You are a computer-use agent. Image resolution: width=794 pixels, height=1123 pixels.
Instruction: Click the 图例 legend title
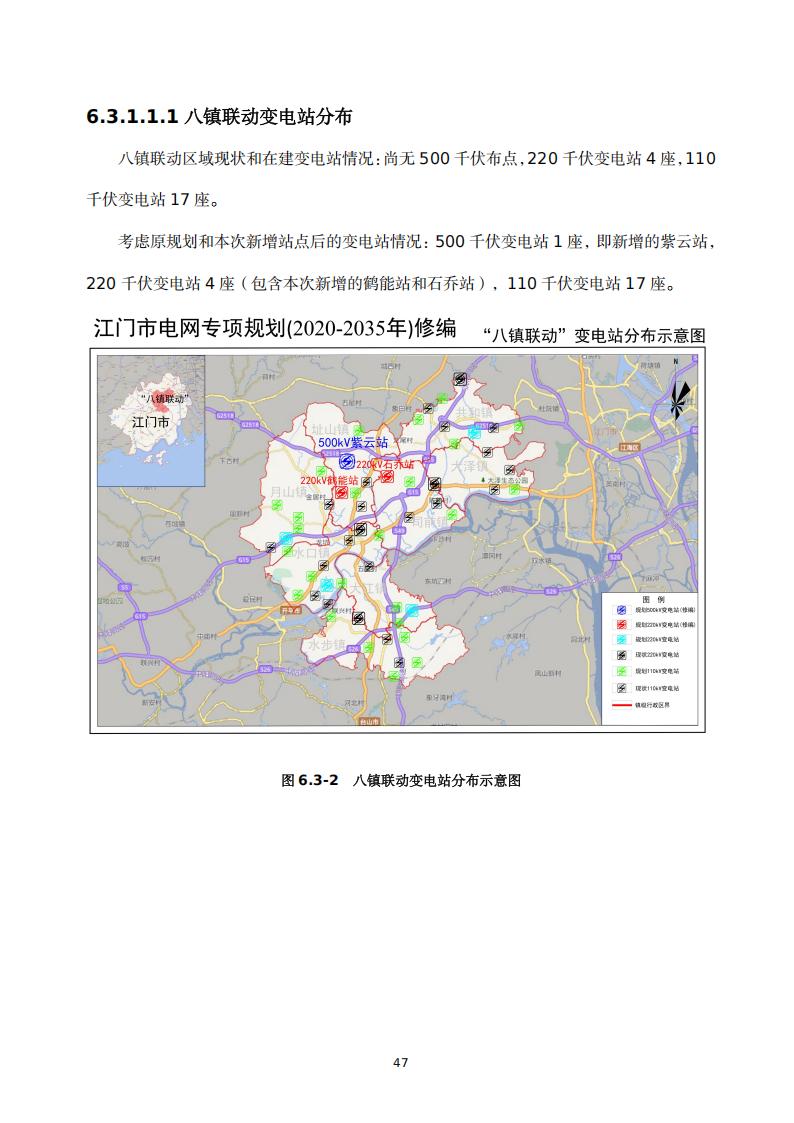[x=653, y=599]
